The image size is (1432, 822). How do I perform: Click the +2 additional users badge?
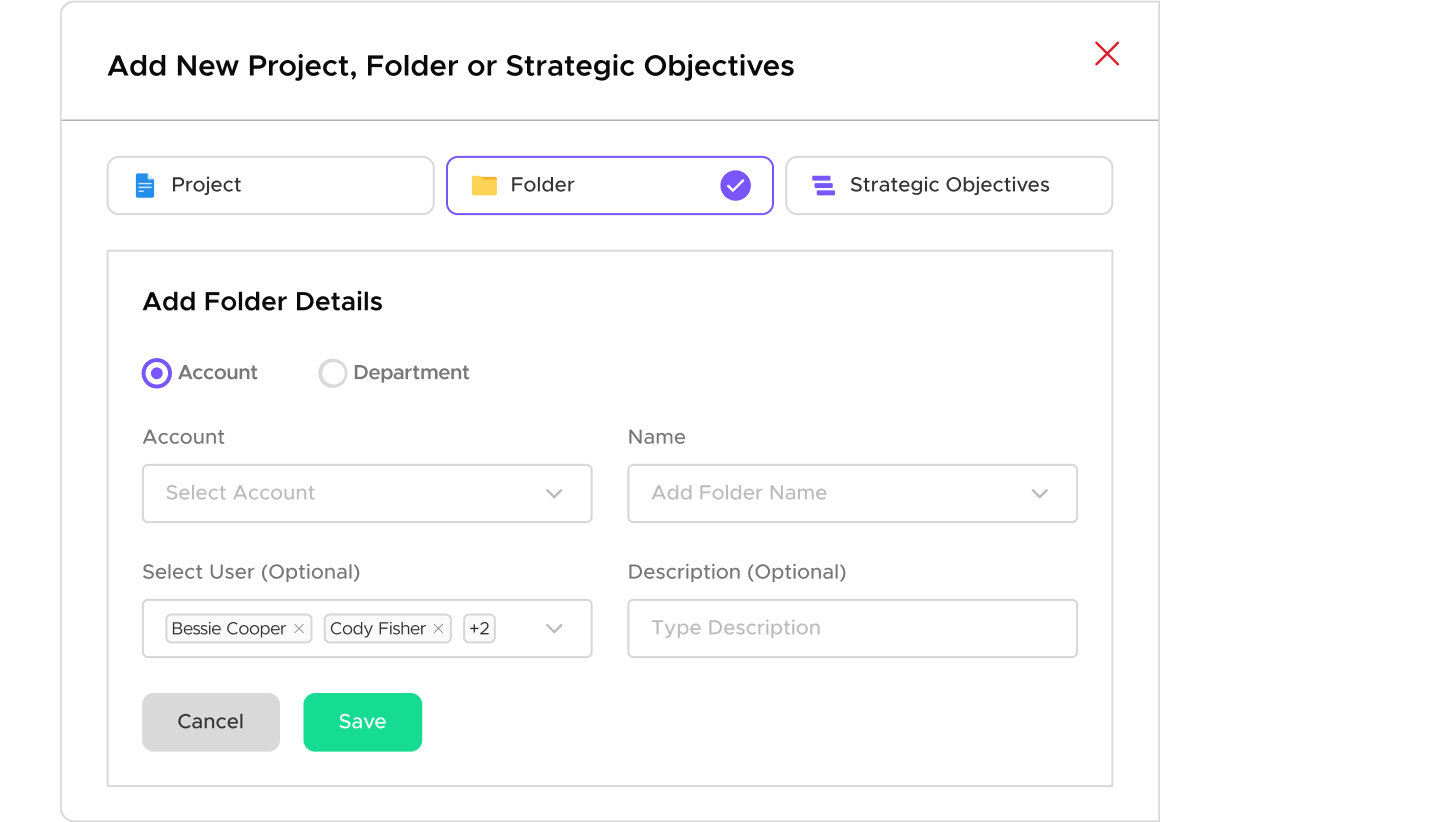point(479,629)
